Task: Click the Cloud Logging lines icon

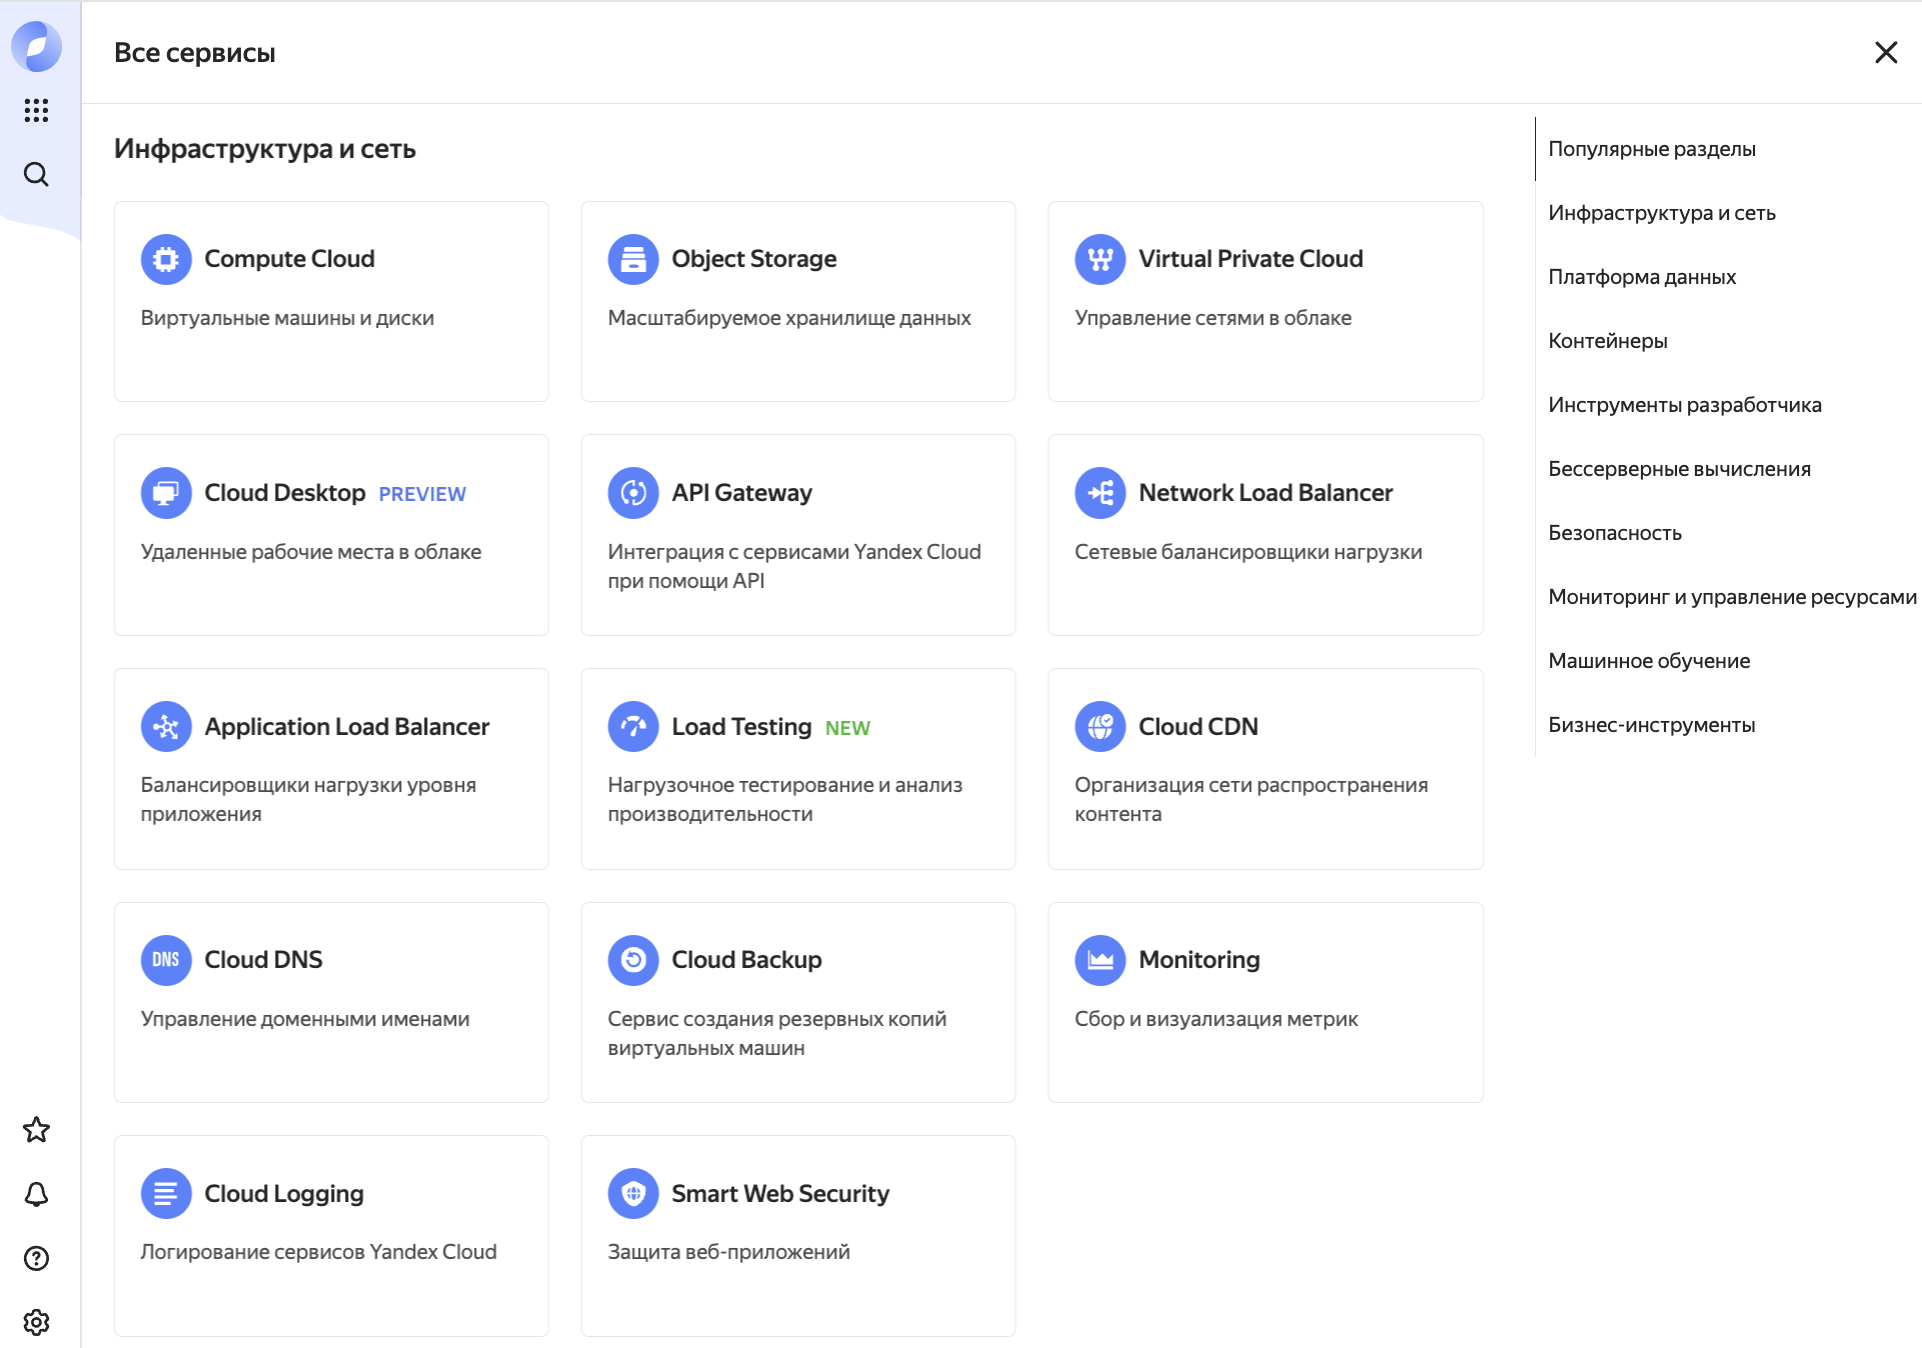Action: 166,1194
